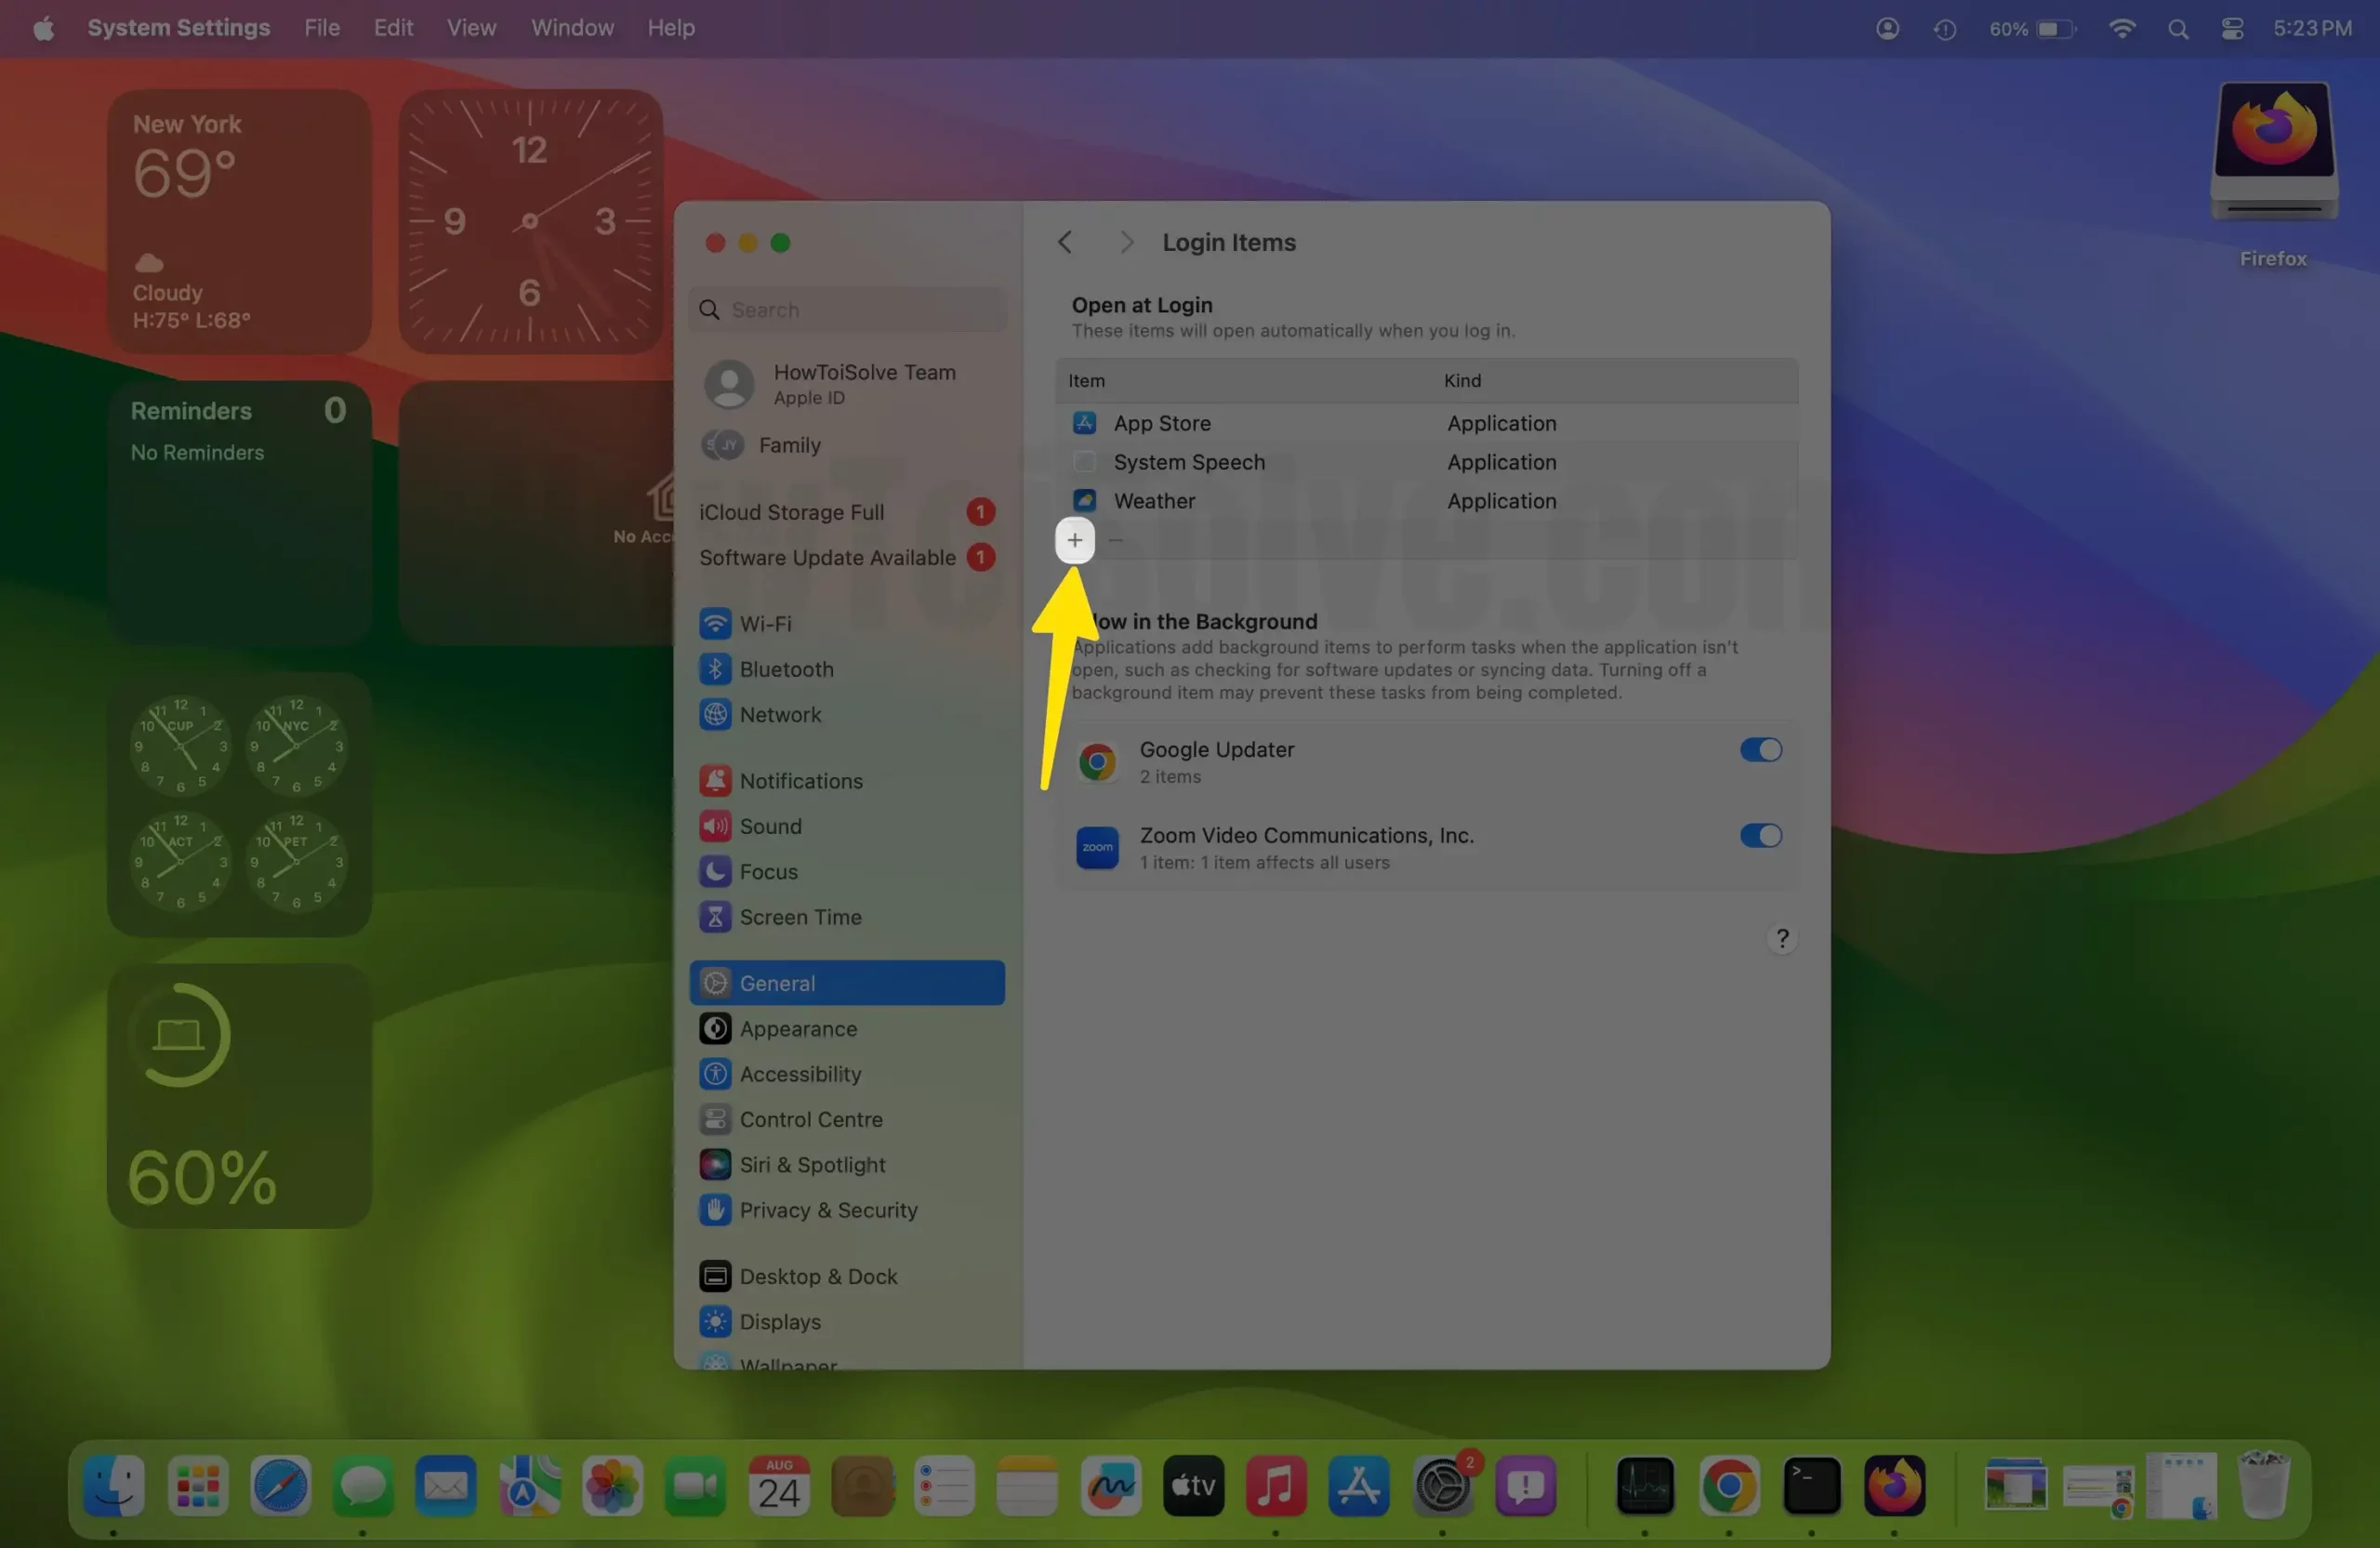The height and width of the screenshot is (1548, 2380).
Task: Select the App Store login item row
Action: 1427,423
